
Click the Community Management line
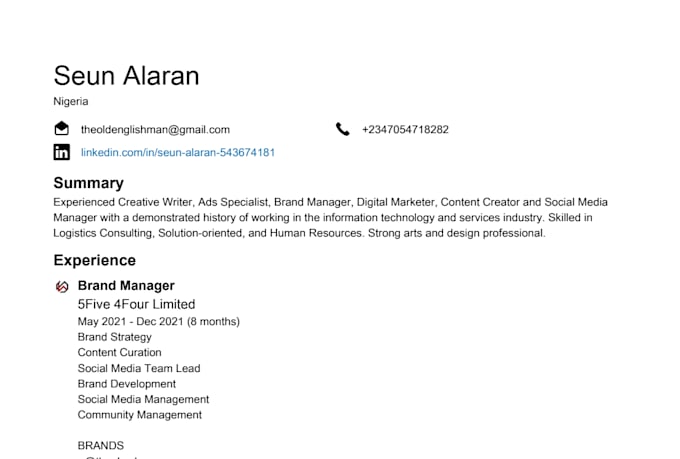139,414
